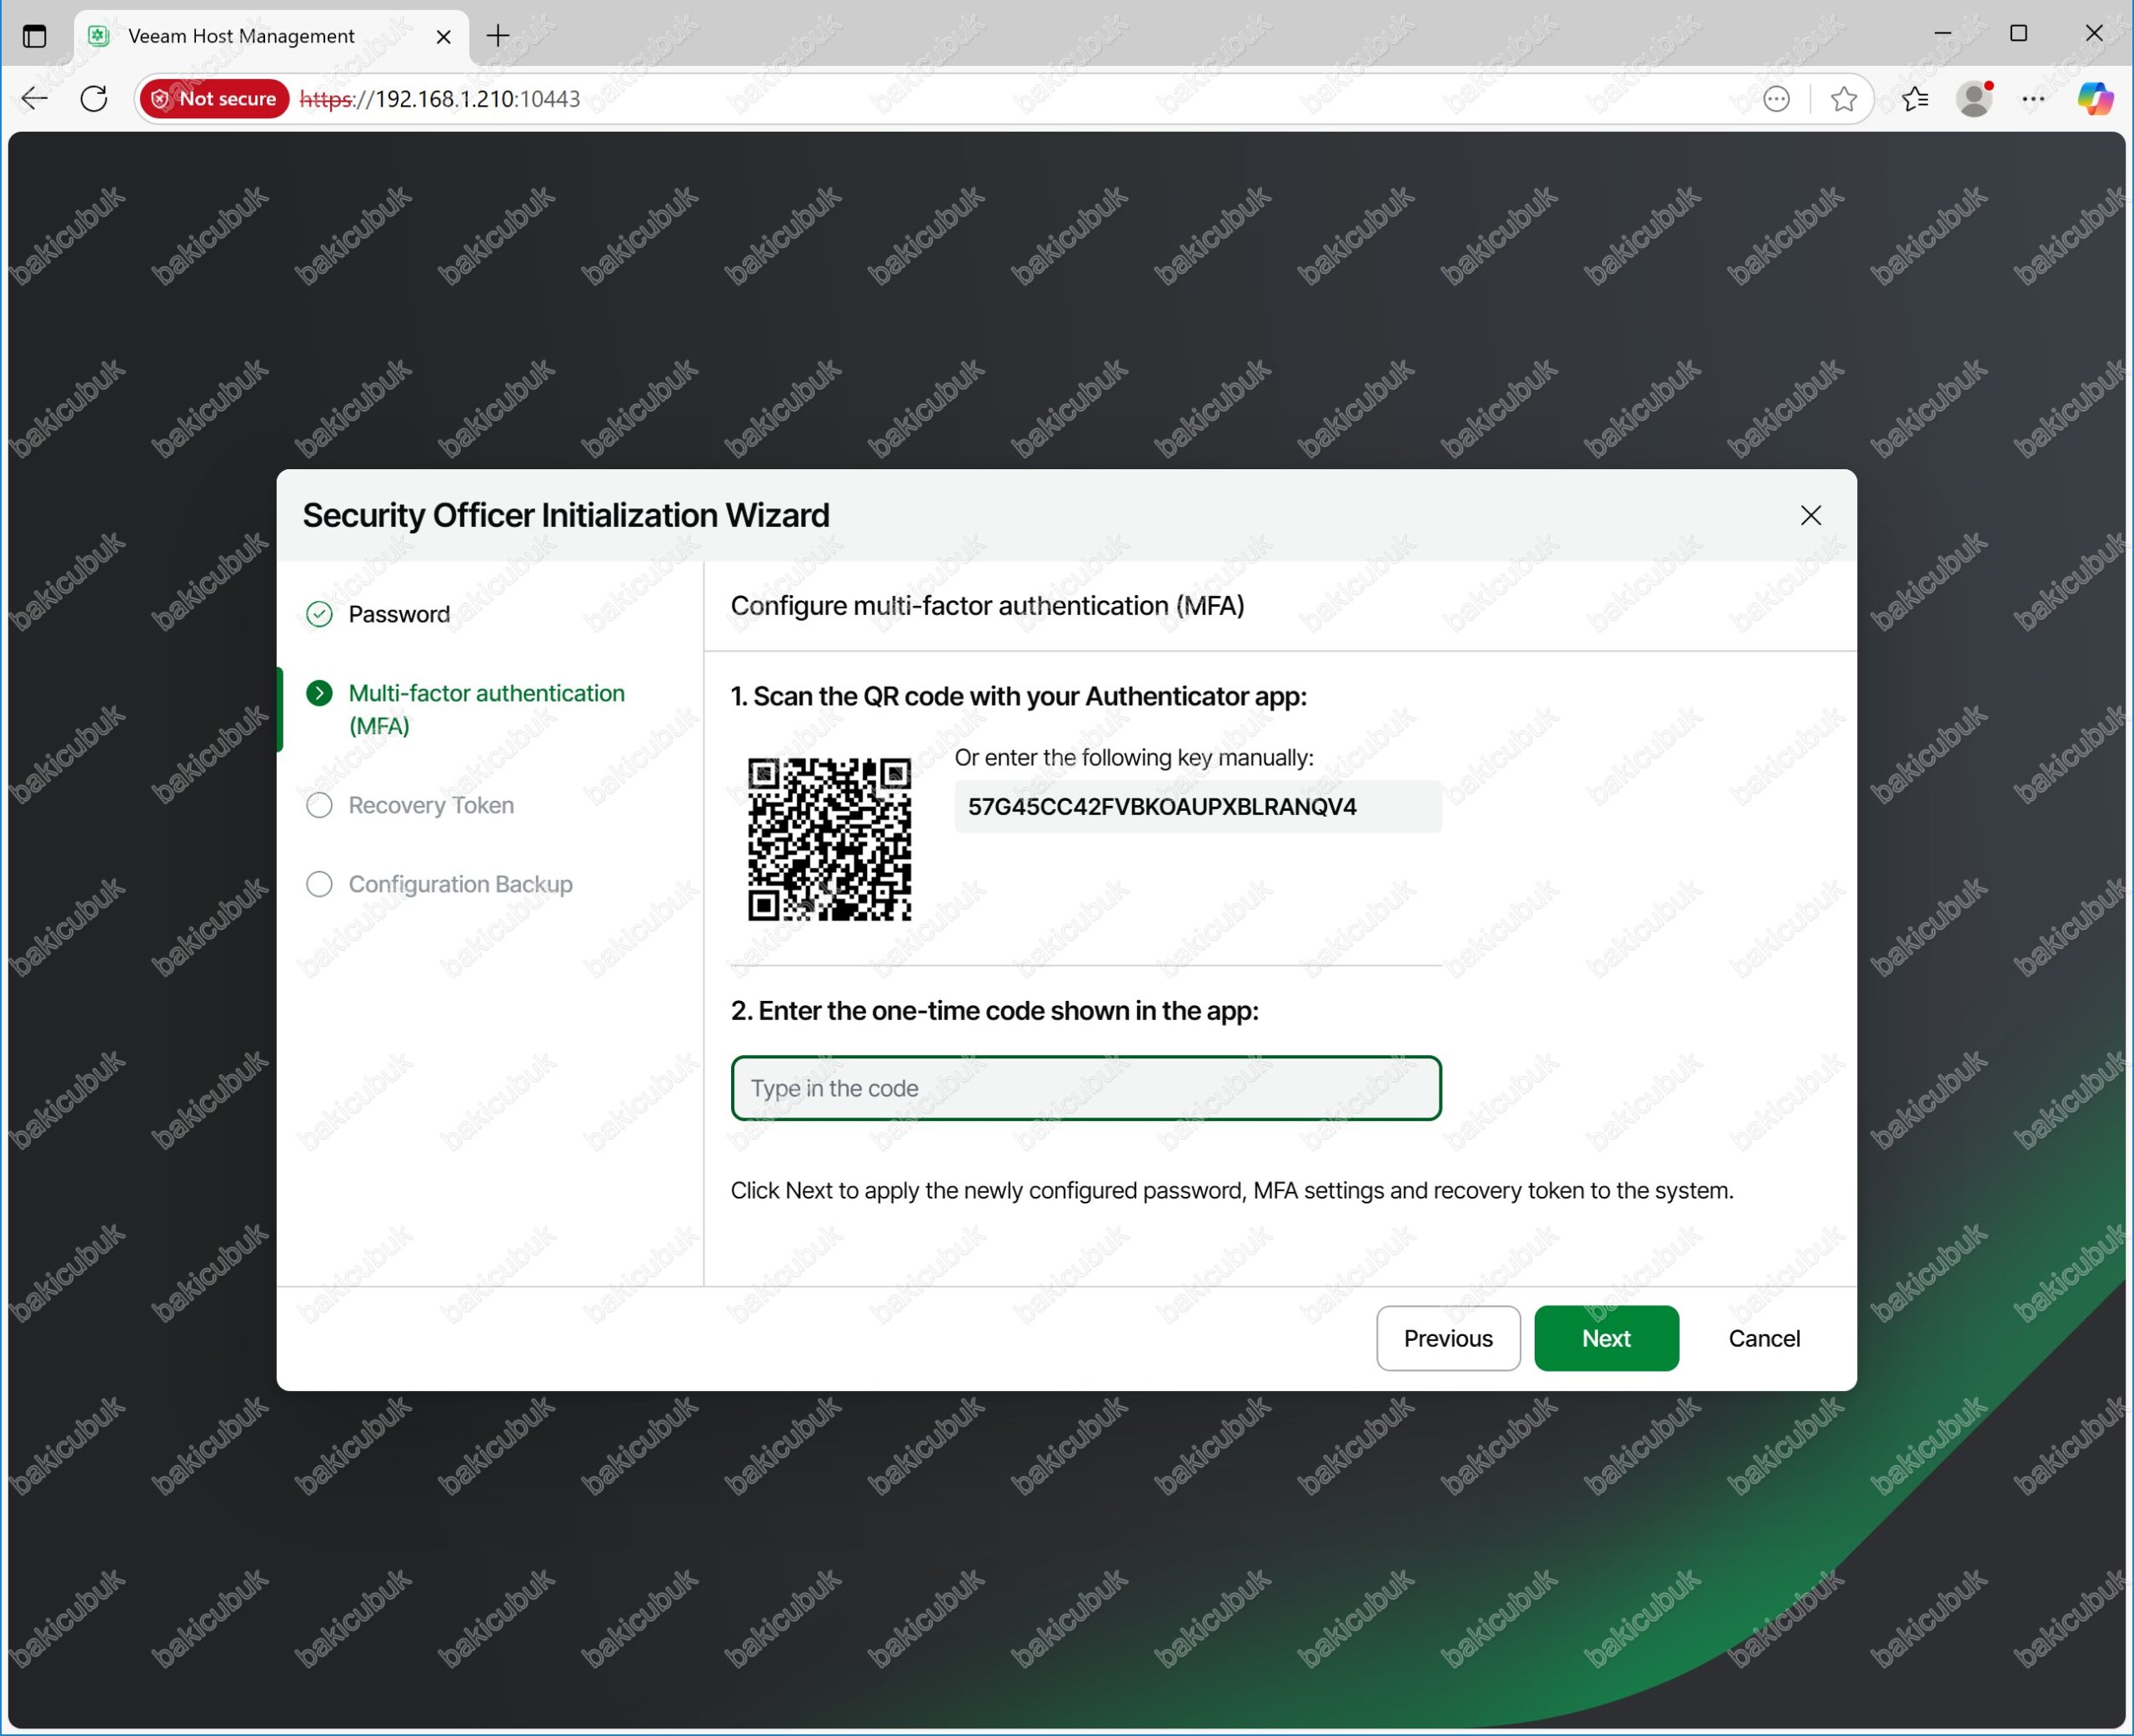Screen dimensions: 2134x1736
Task: Select Multi-factor authentication (MFA) step
Action: [x=486, y=709]
